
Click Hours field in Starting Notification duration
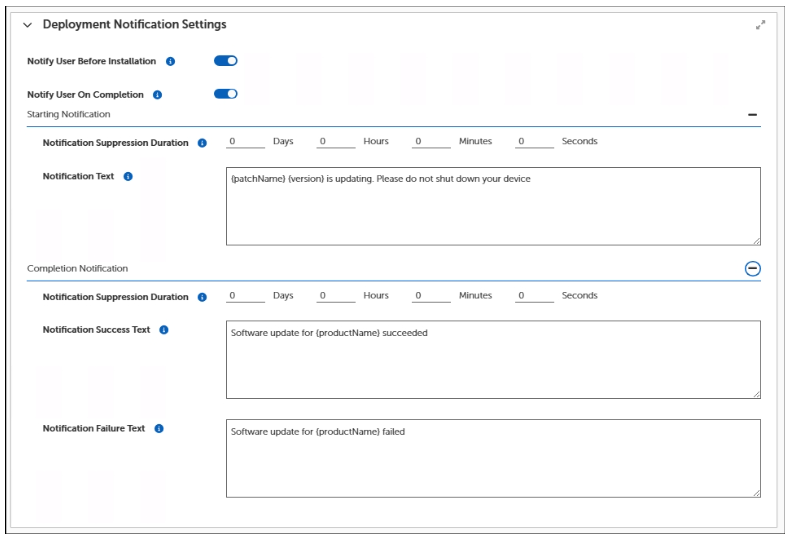pyautogui.click(x=336, y=142)
